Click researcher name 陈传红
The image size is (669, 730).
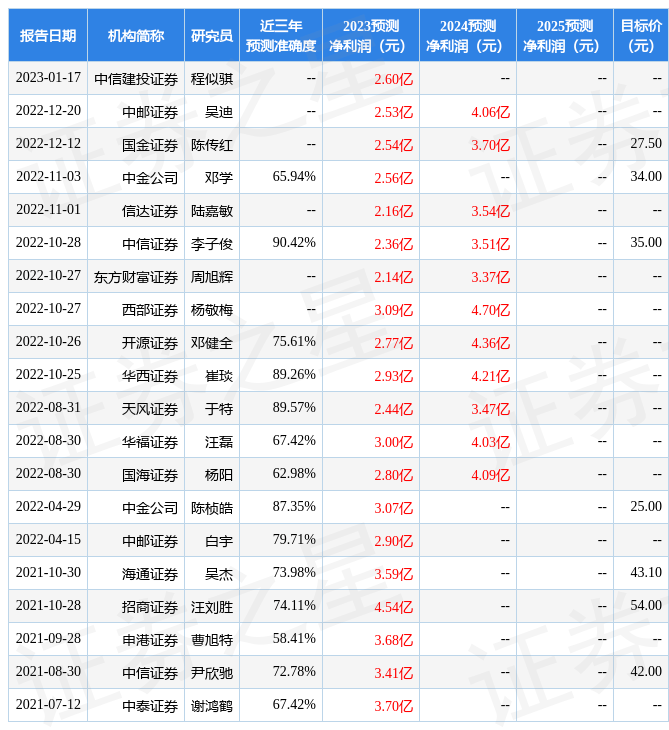tap(212, 145)
